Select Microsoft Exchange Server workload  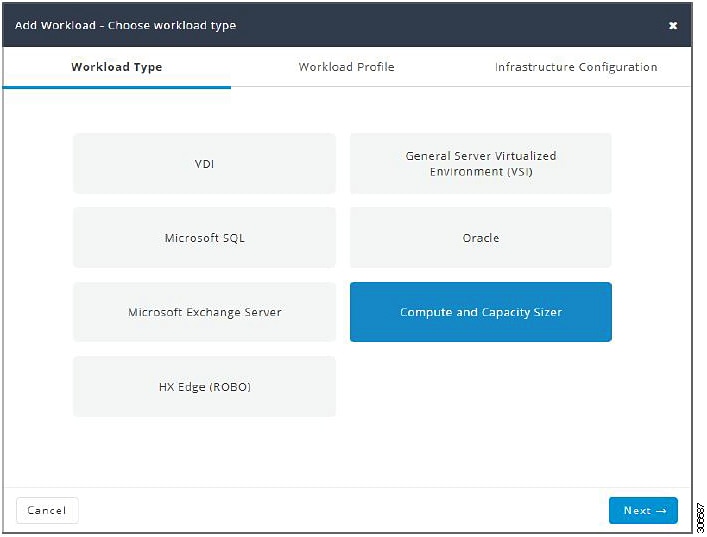pyautogui.click(x=204, y=312)
